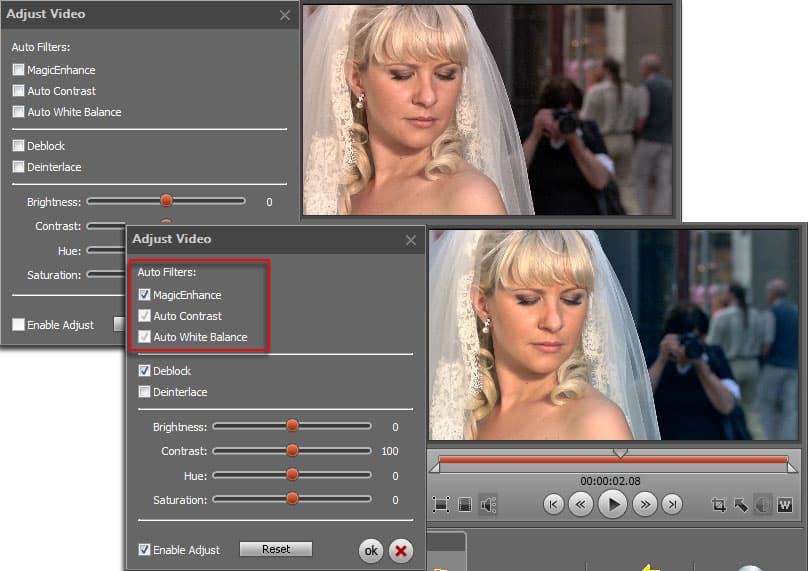Jump to the end of the clip
The width and height of the screenshot is (808, 571).
[672, 504]
